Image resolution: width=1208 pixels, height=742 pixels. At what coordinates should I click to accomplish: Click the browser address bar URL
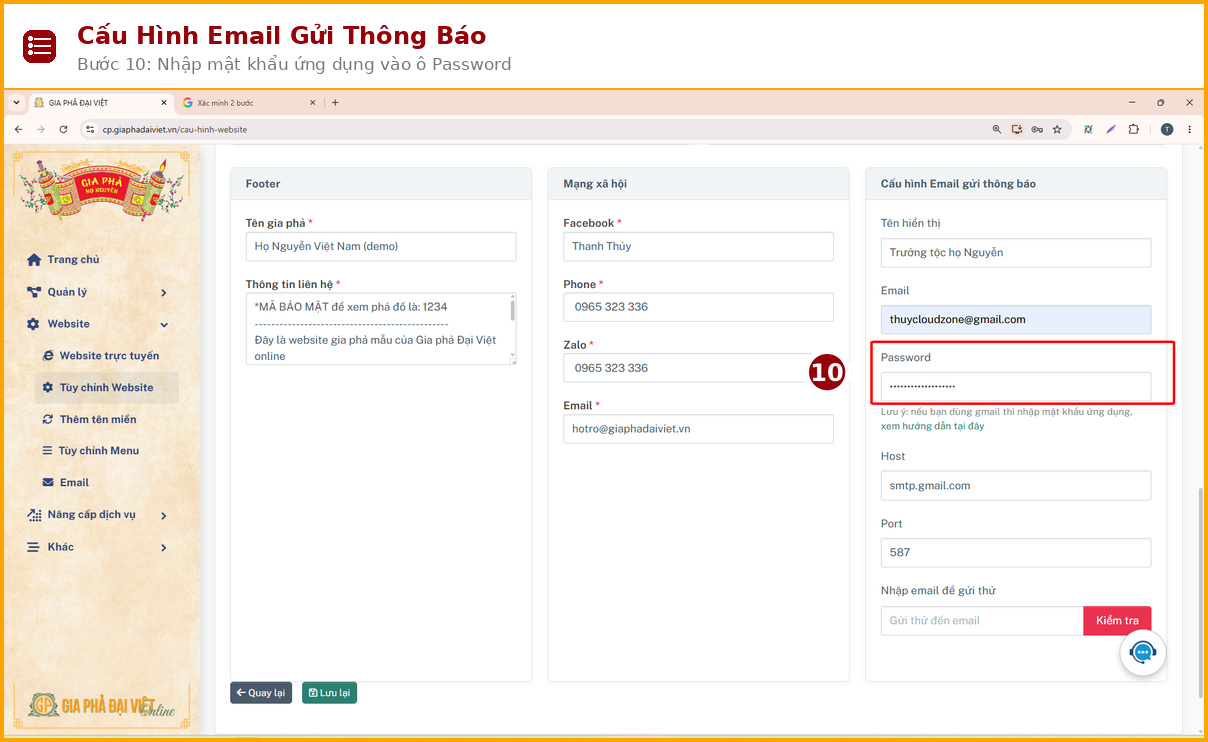click(175, 129)
